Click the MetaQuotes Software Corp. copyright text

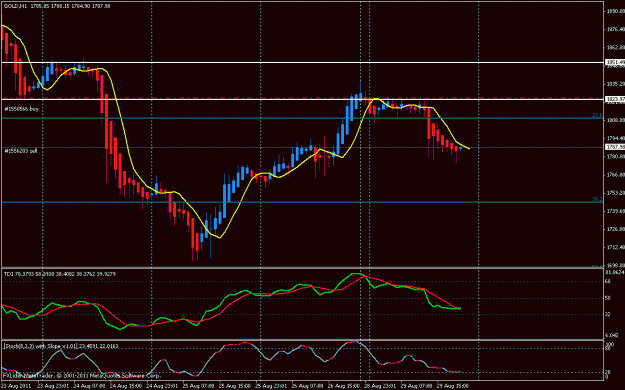82,376
